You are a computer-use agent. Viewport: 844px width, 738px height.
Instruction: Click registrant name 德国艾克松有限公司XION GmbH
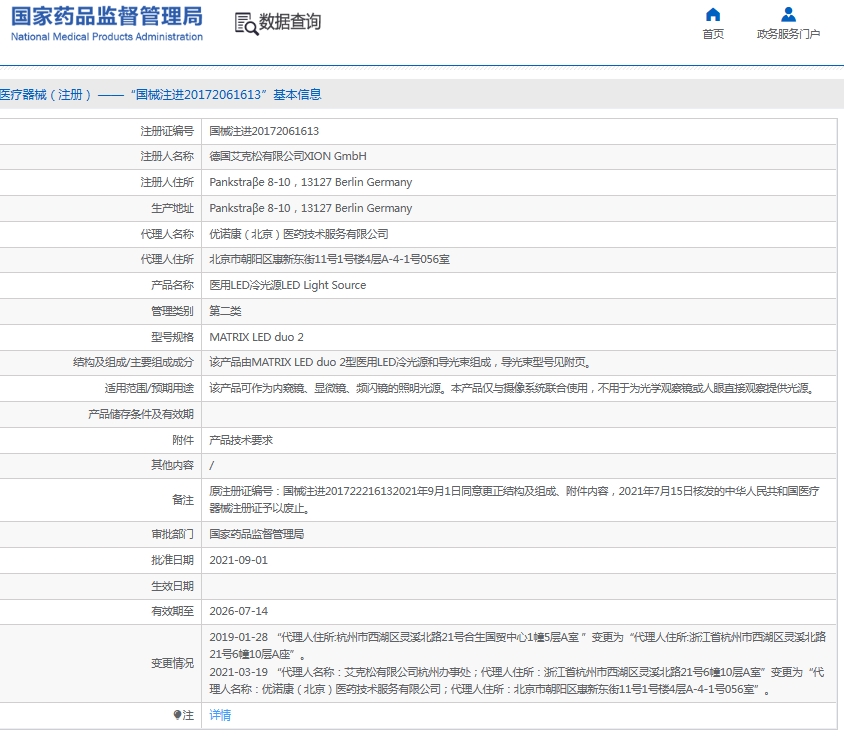pyautogui.click(x=288, y=156)
